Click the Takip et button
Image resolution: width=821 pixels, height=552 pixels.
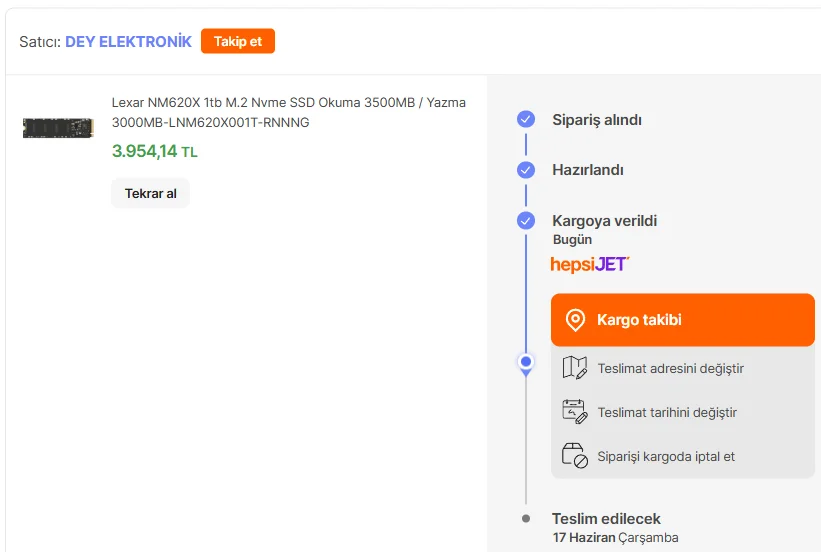(238, 41)
